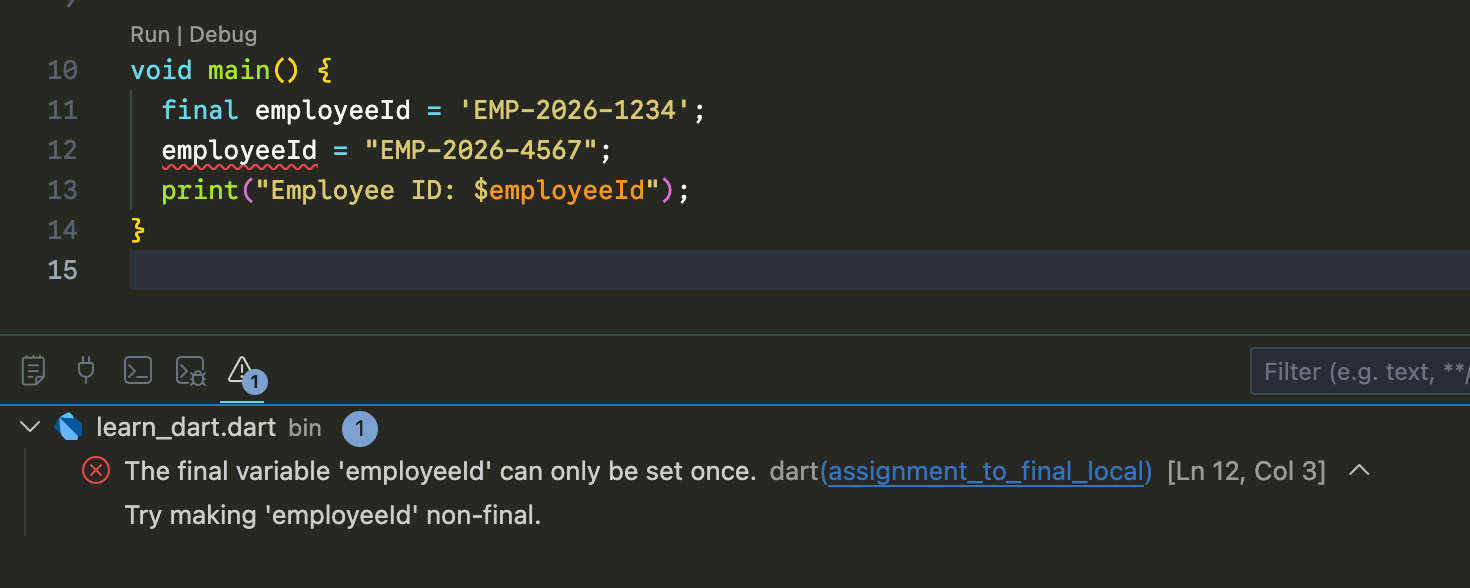The image size is (1470, 588).
Task: Select the learn_dart.dart file entry
Action: coord(185,428)
